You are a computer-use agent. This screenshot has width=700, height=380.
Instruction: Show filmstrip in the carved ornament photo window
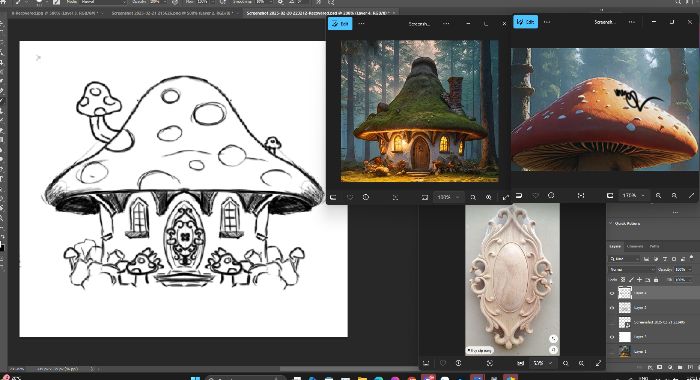coord(426,363)
